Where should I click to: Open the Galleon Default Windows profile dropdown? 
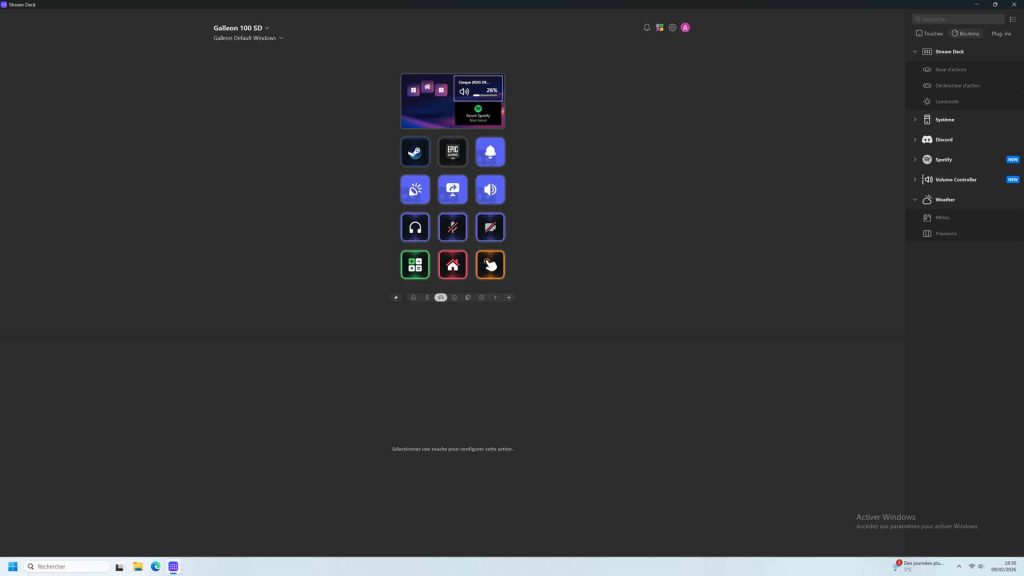[245, 37]
